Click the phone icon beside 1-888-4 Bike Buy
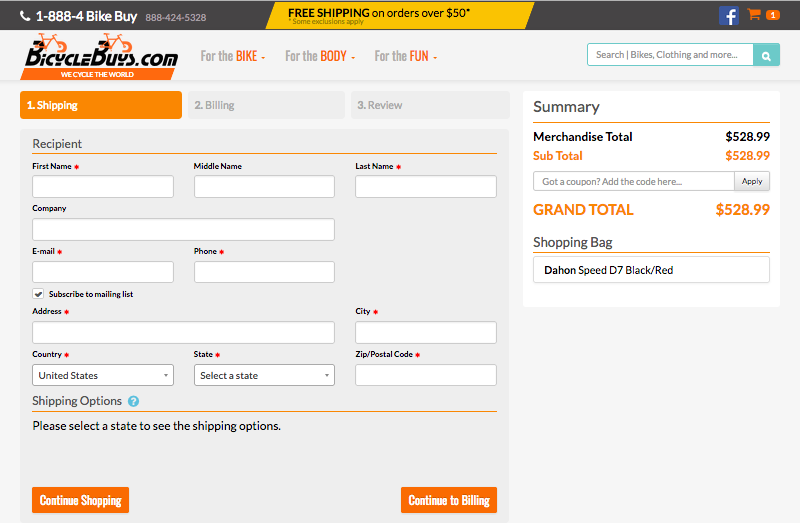This screenshot has height=523, width=800. click(x=25, y=16)
